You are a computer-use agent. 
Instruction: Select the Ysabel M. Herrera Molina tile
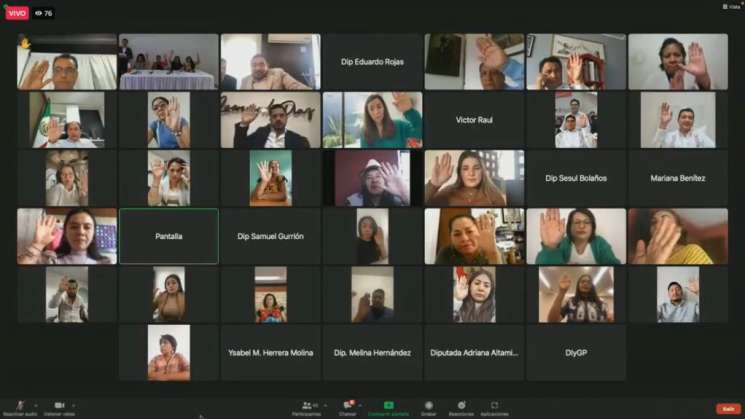(270, 352)
